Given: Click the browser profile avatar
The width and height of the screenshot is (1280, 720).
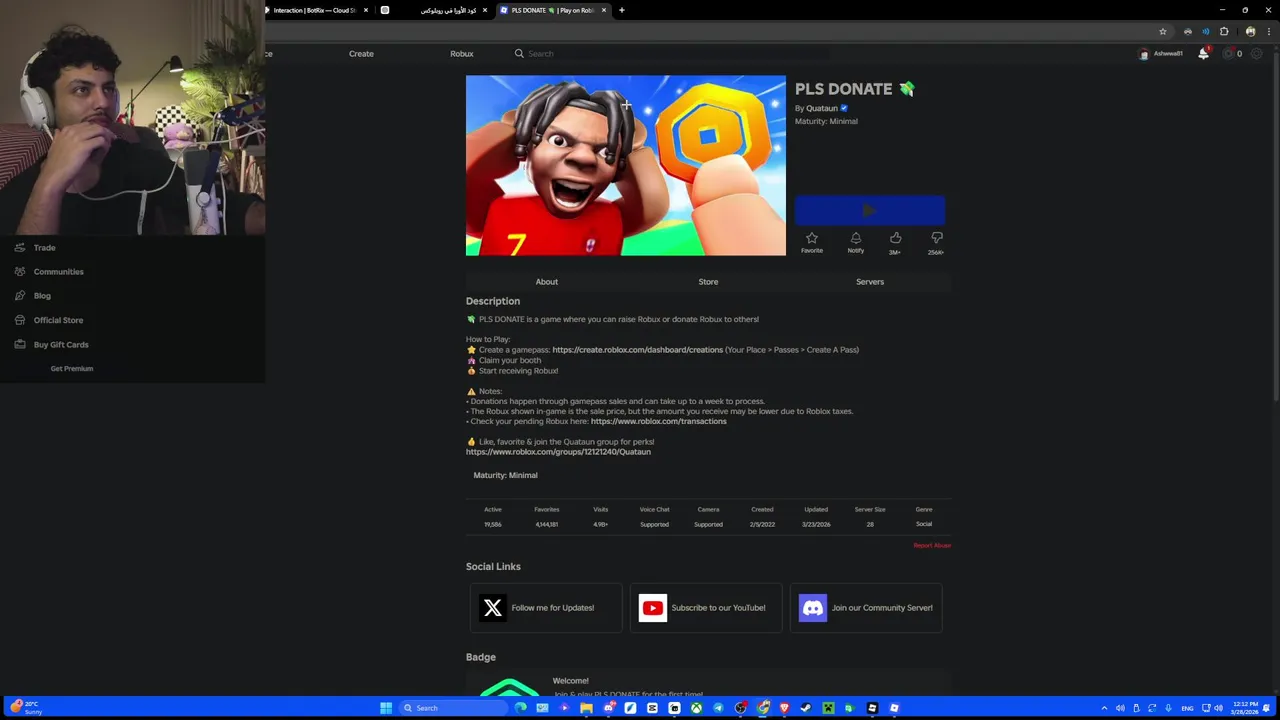Looking at the screenshot, I should click(x=1250, y=31).
